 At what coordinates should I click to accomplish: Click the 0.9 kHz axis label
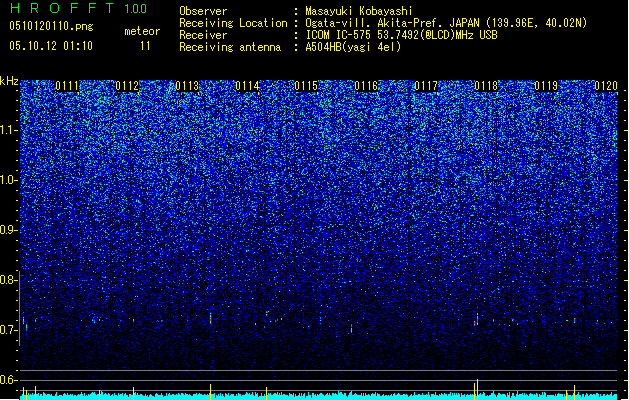[9, 230]
